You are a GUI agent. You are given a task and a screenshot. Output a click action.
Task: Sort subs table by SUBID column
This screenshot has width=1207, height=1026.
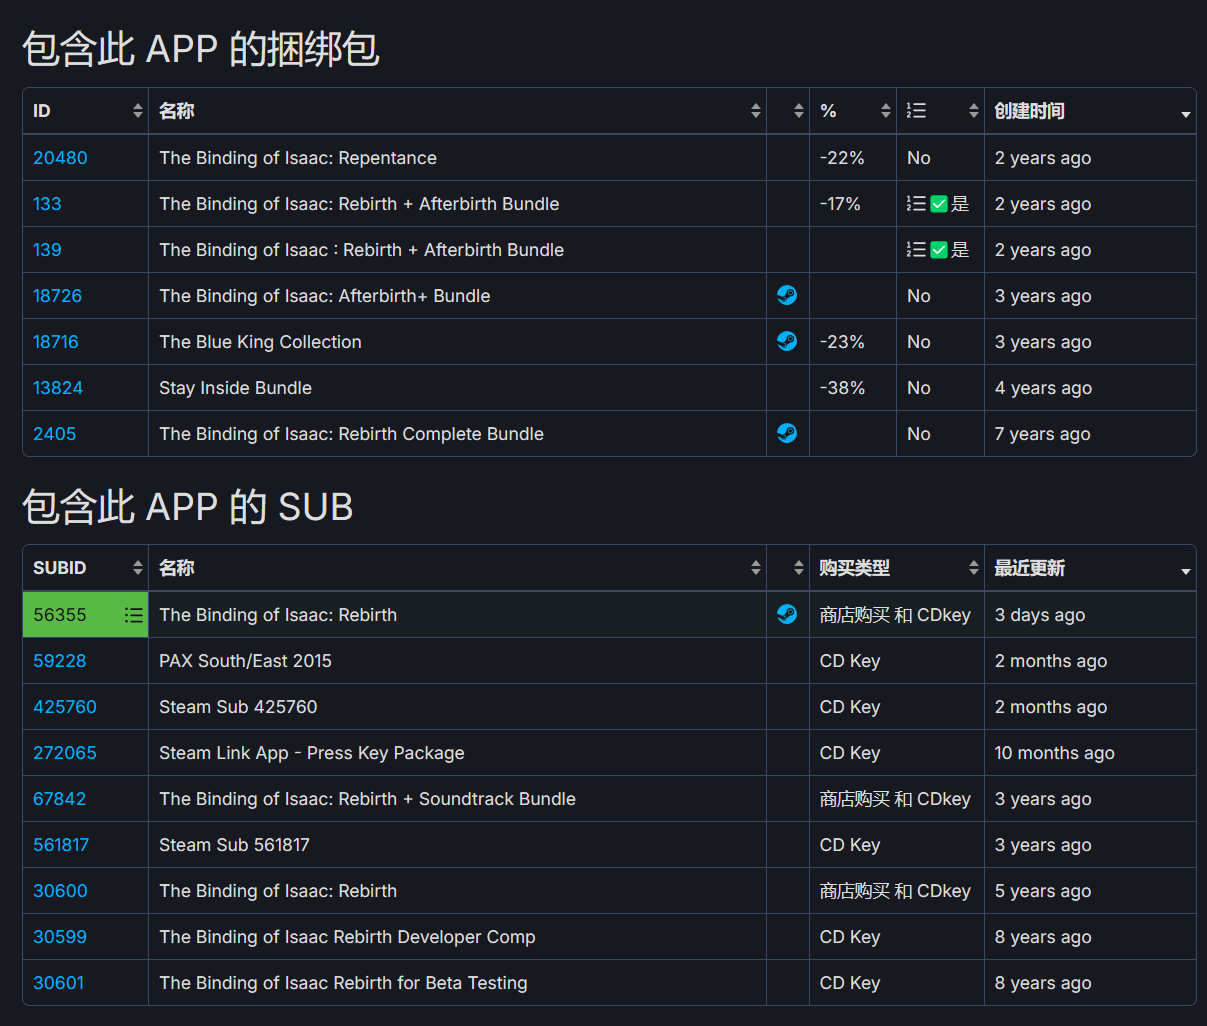(85, 568)
